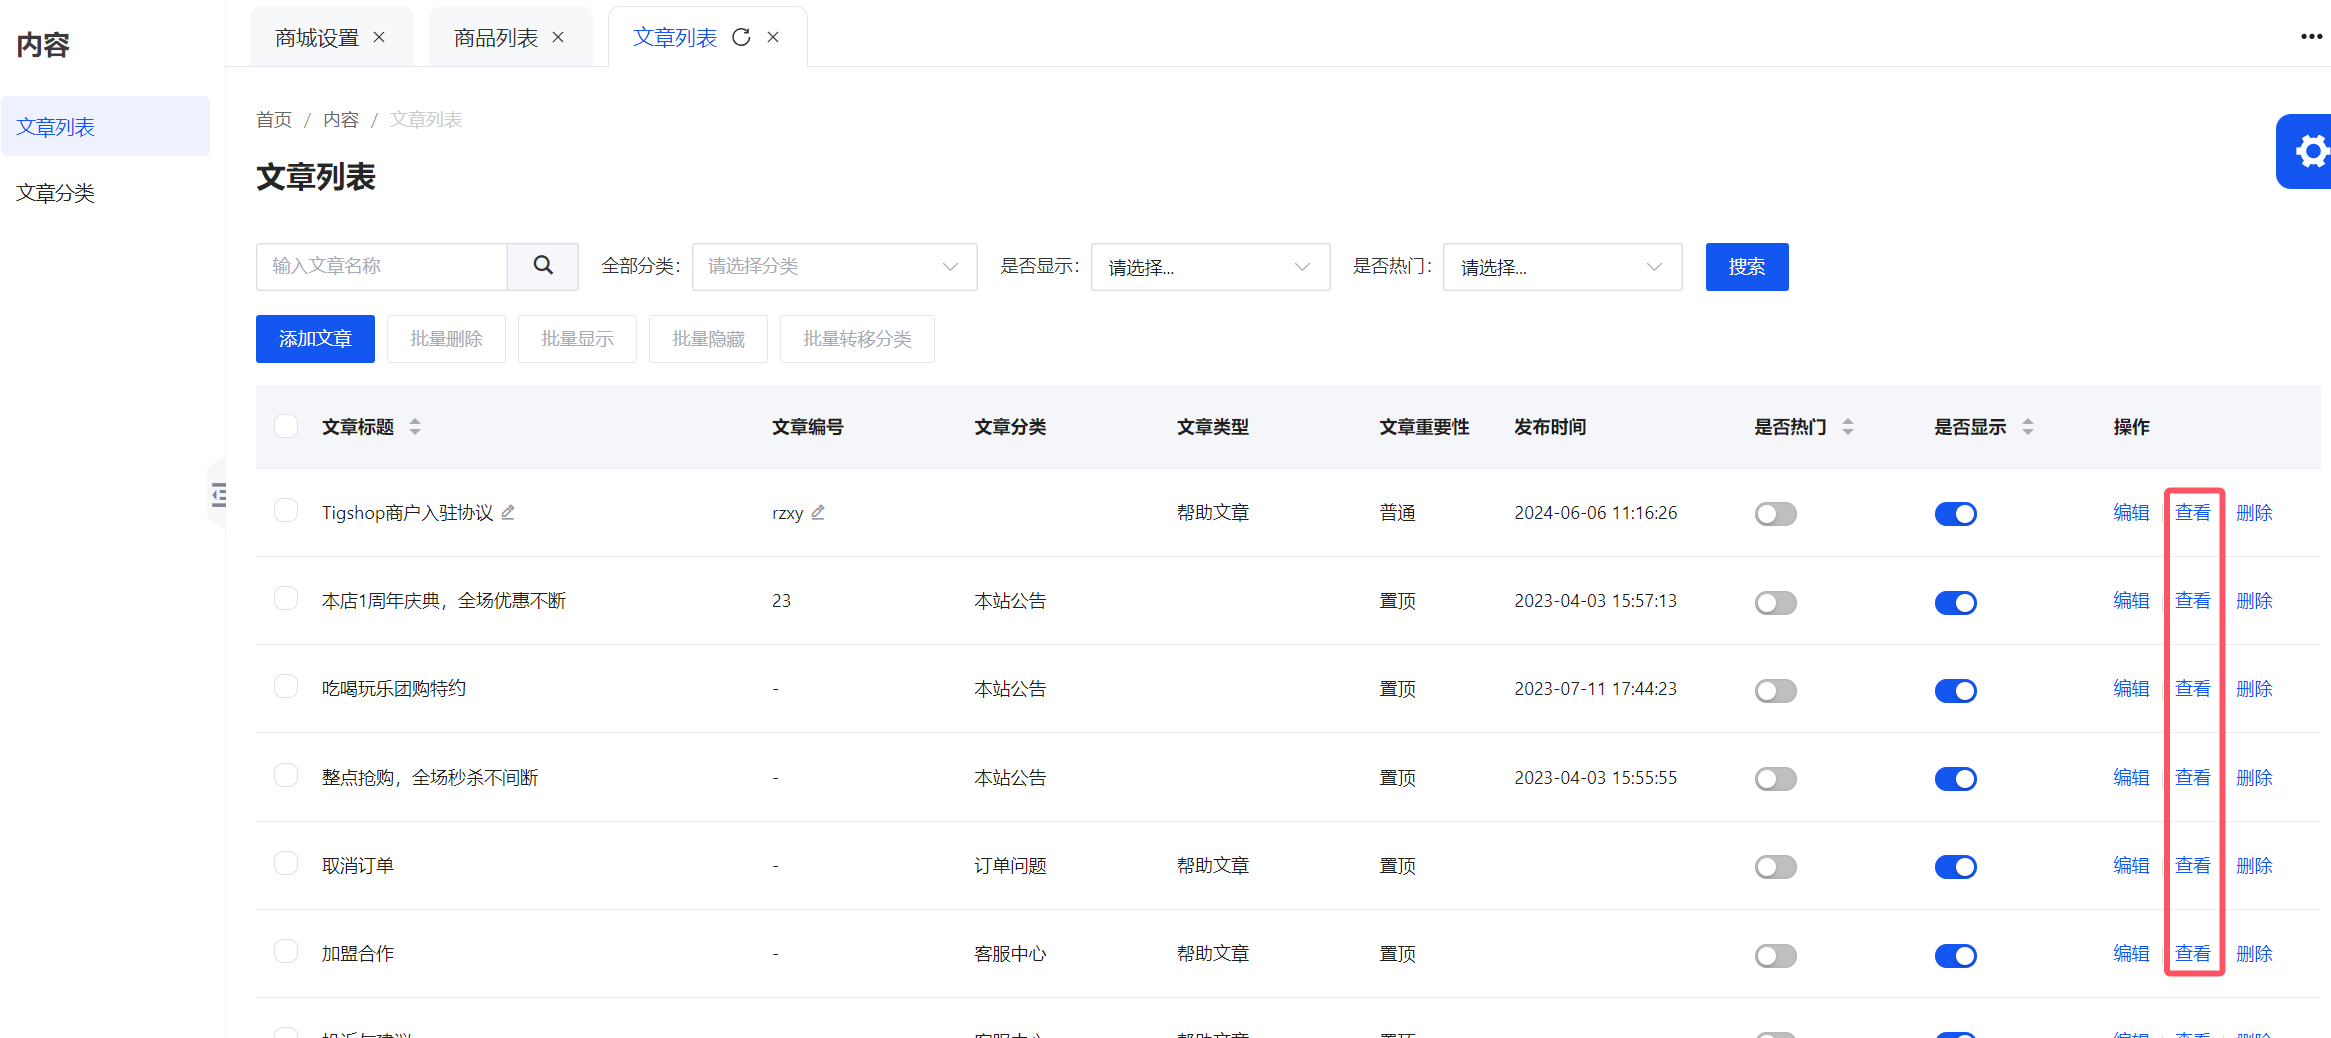Close the 文章列表 tab
2331x1038 pixels.
773,37
